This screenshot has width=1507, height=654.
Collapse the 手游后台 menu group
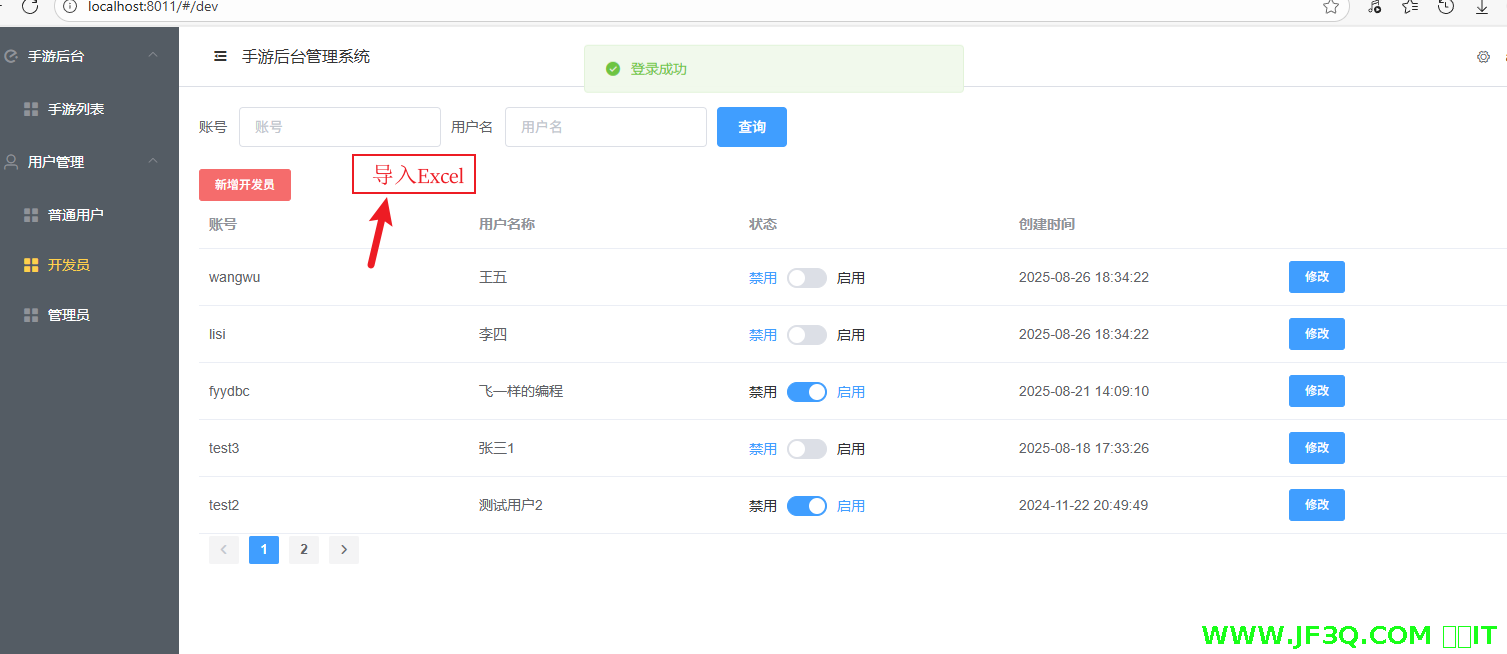pyautogui.click(x=153, y=56)
